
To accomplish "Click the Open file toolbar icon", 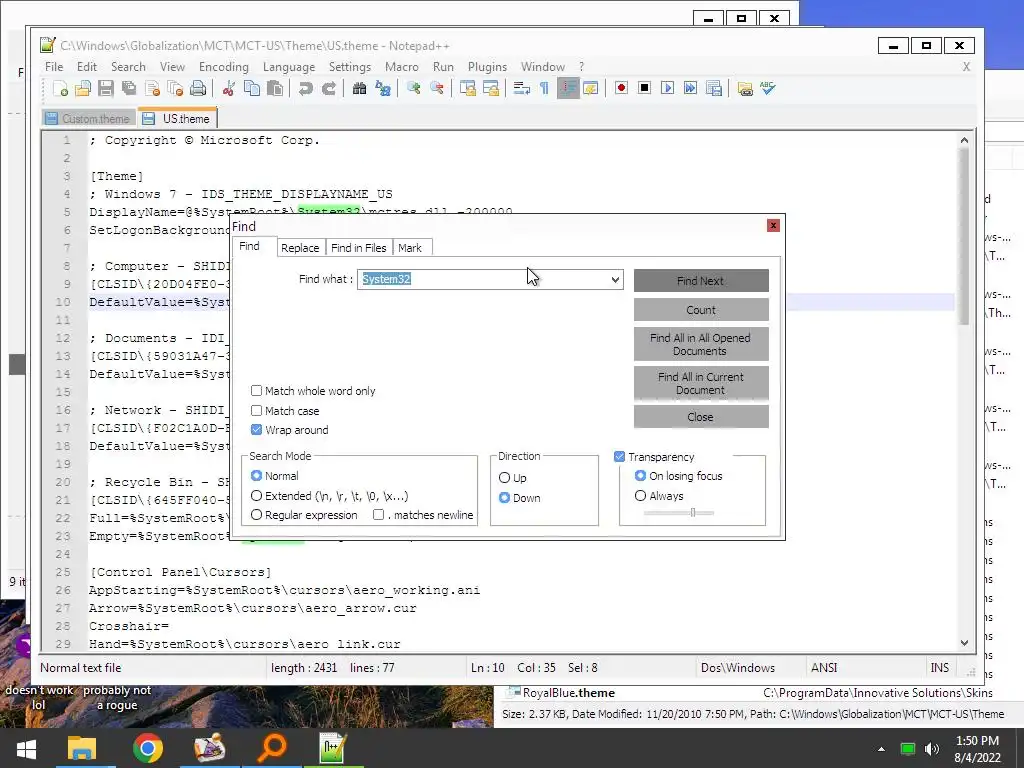I will (x=82, y=88).
